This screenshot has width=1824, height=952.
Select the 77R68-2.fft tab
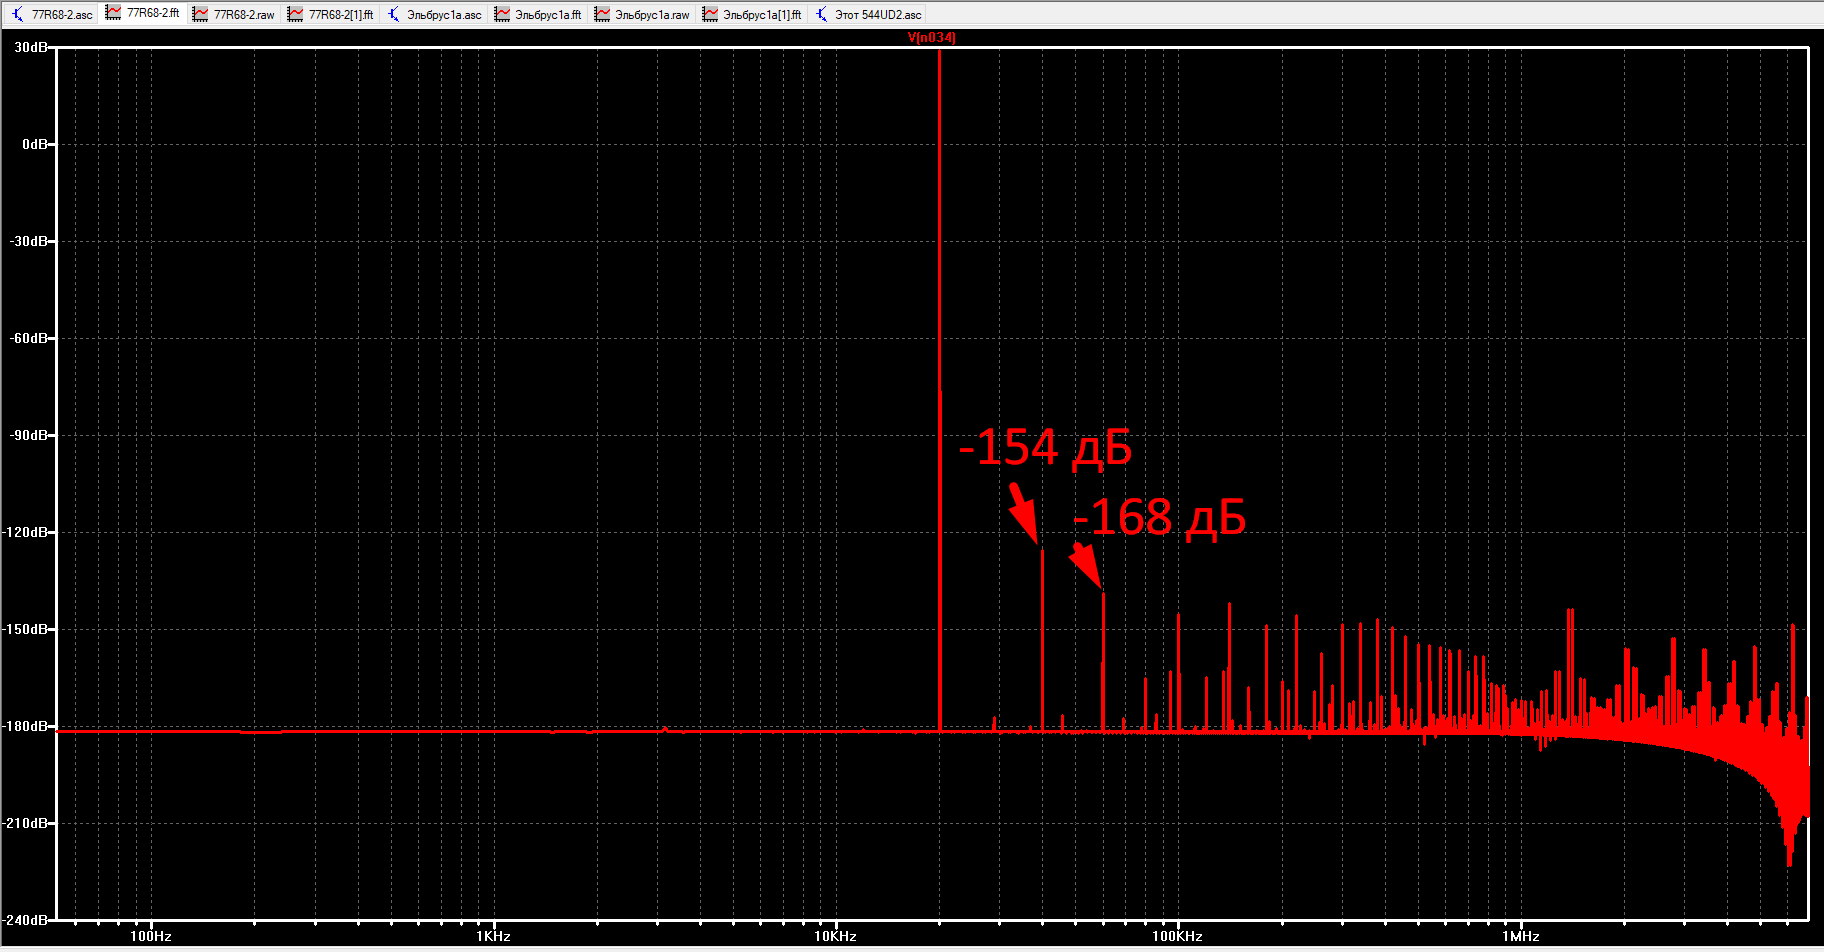click(143, 13)
